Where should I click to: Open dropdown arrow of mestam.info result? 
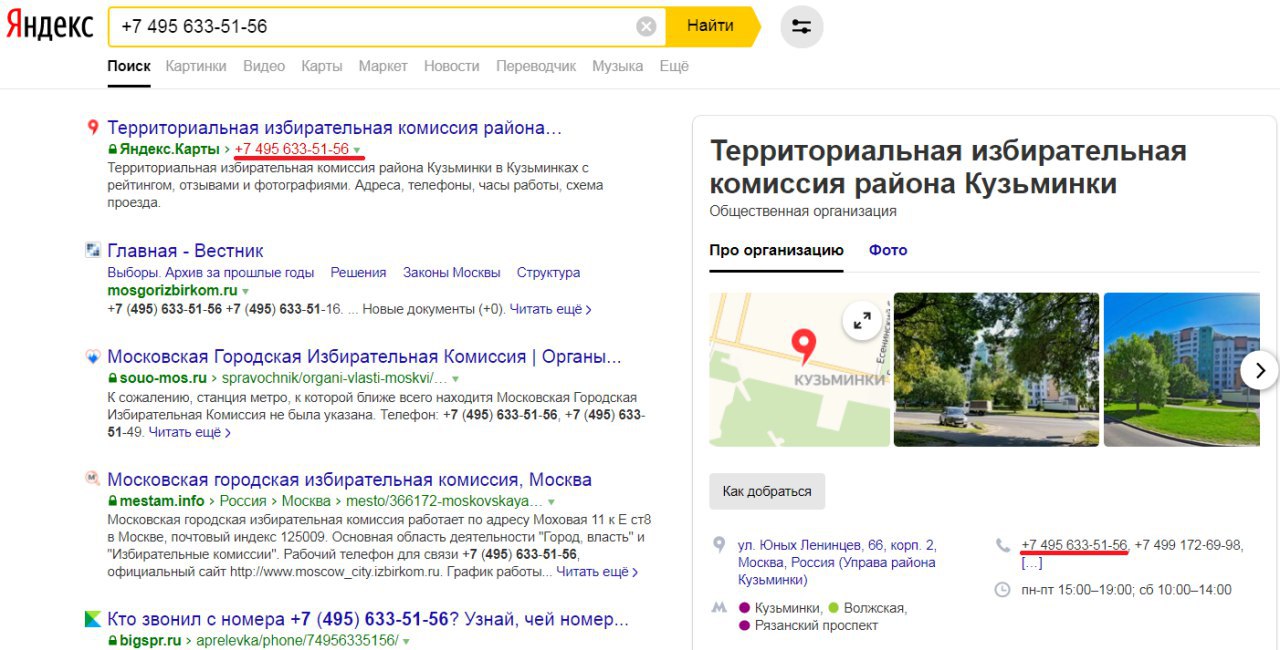point(551,501)
